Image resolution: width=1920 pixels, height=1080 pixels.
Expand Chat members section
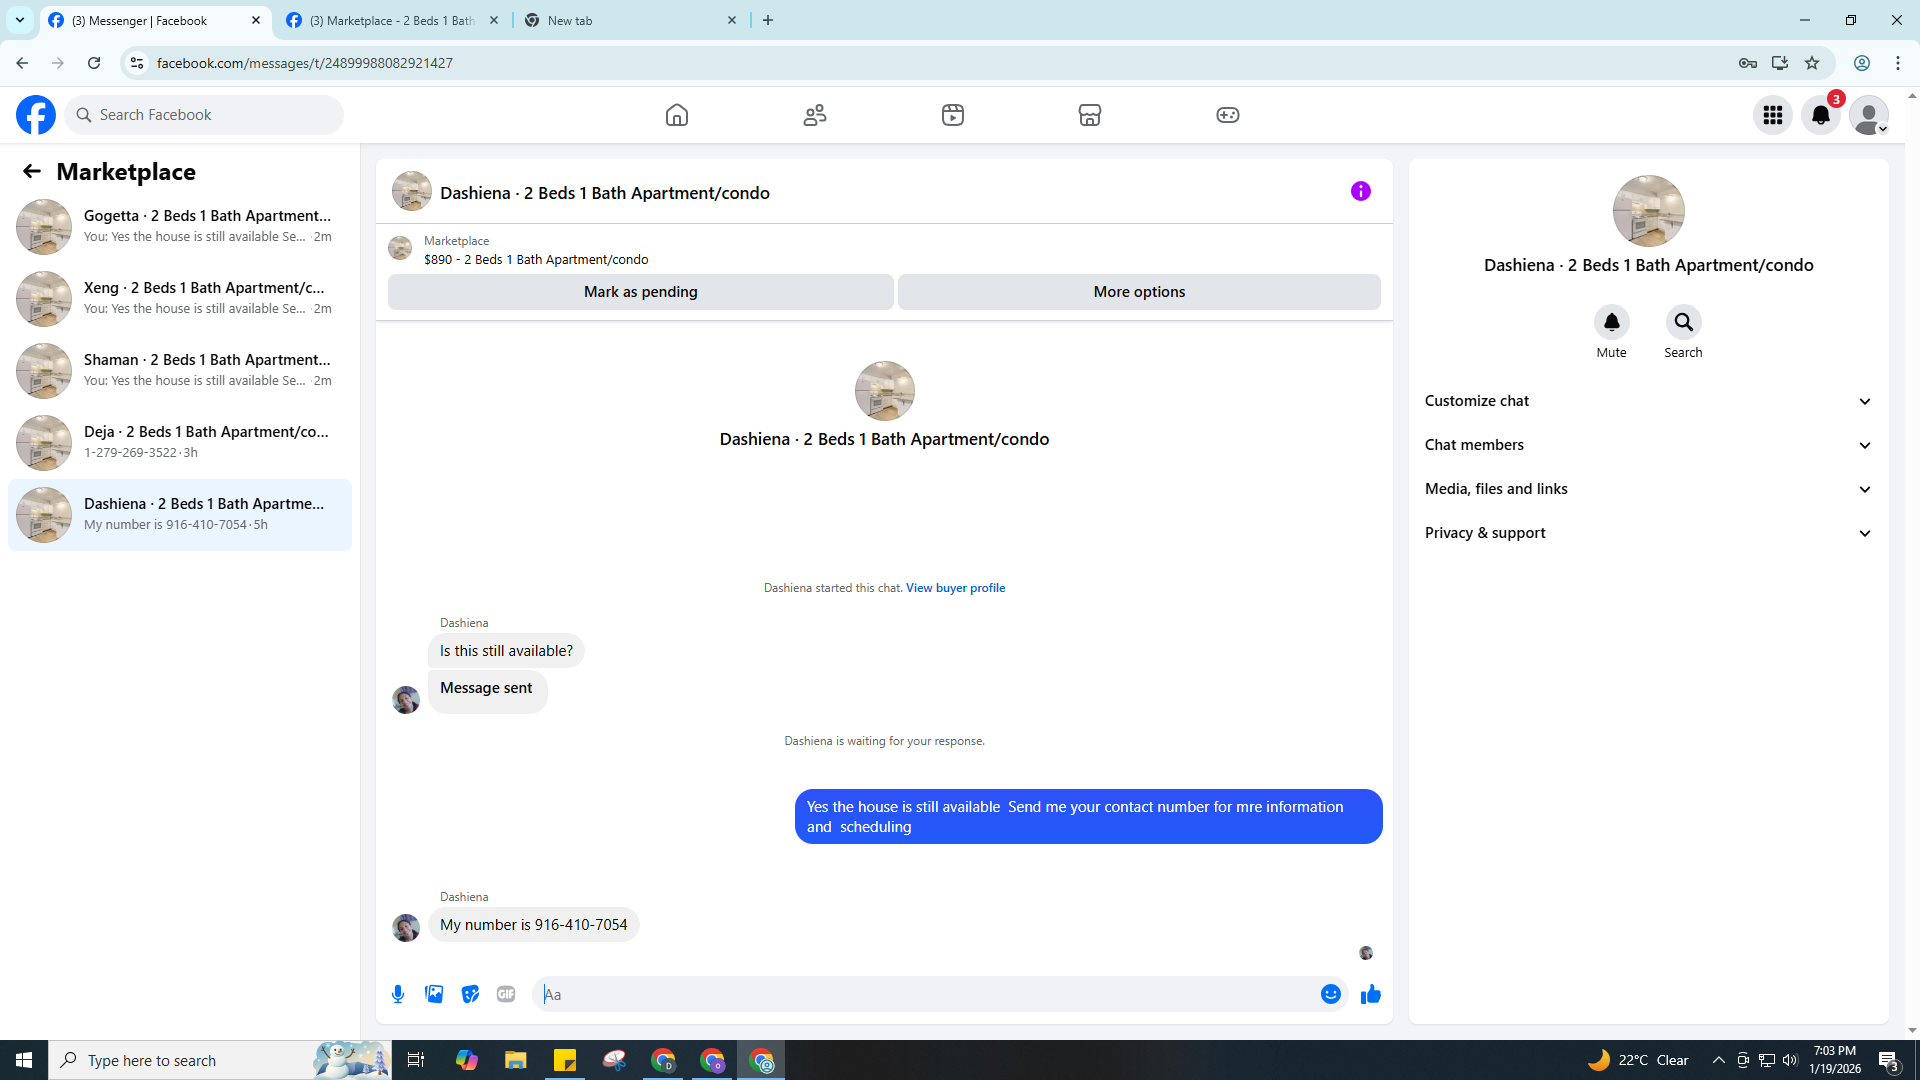pyautogui.click(x=1648, y=445)
